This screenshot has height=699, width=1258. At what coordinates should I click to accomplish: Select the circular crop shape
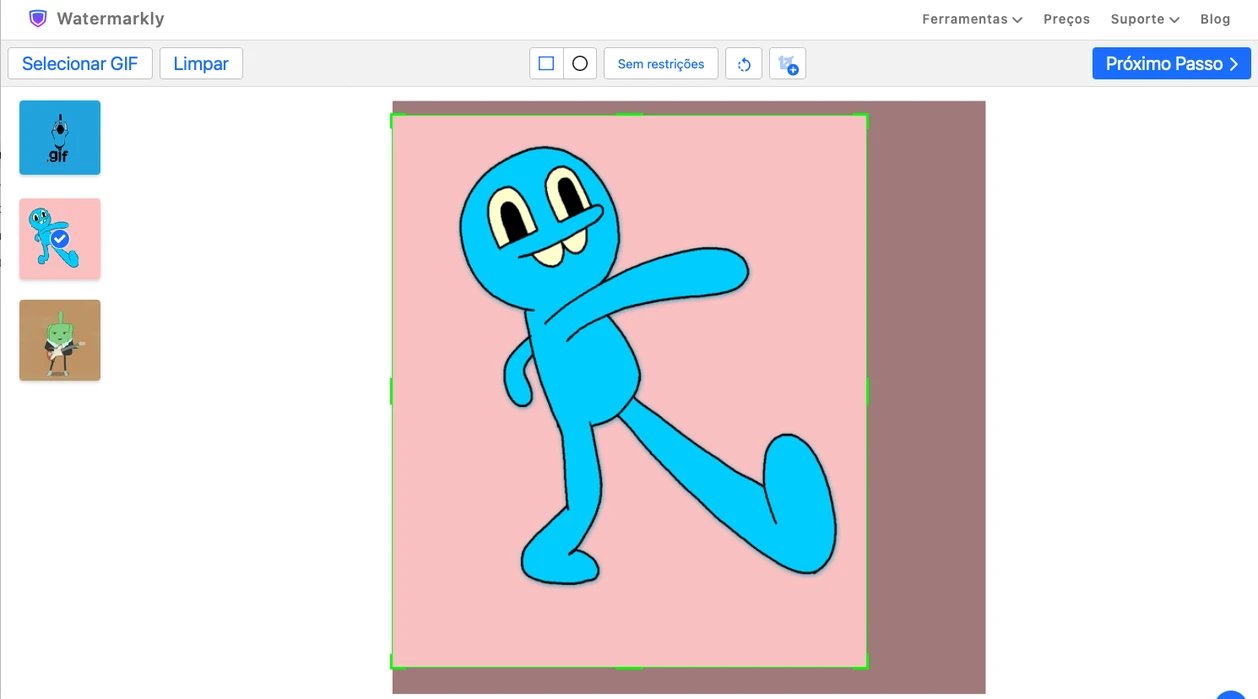(580, 64)
